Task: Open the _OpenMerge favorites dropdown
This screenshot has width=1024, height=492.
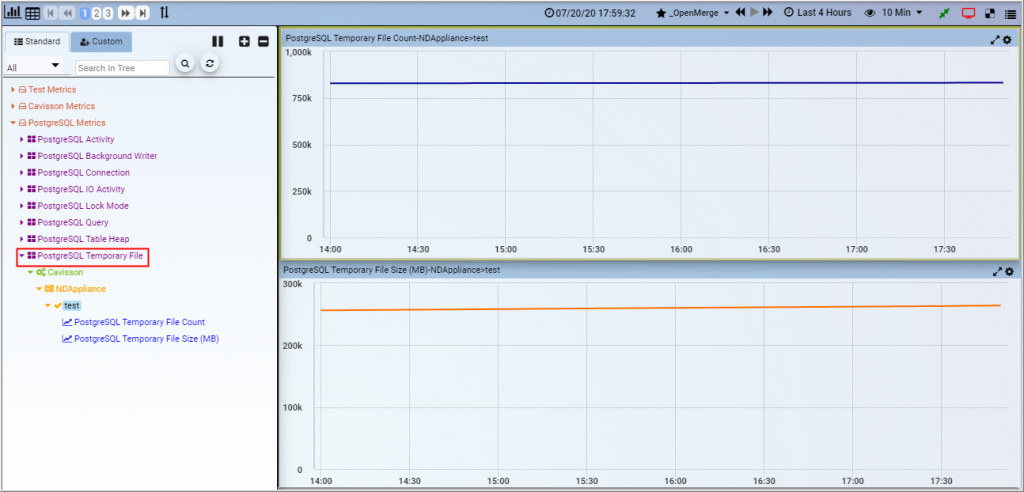Action: 699,13
